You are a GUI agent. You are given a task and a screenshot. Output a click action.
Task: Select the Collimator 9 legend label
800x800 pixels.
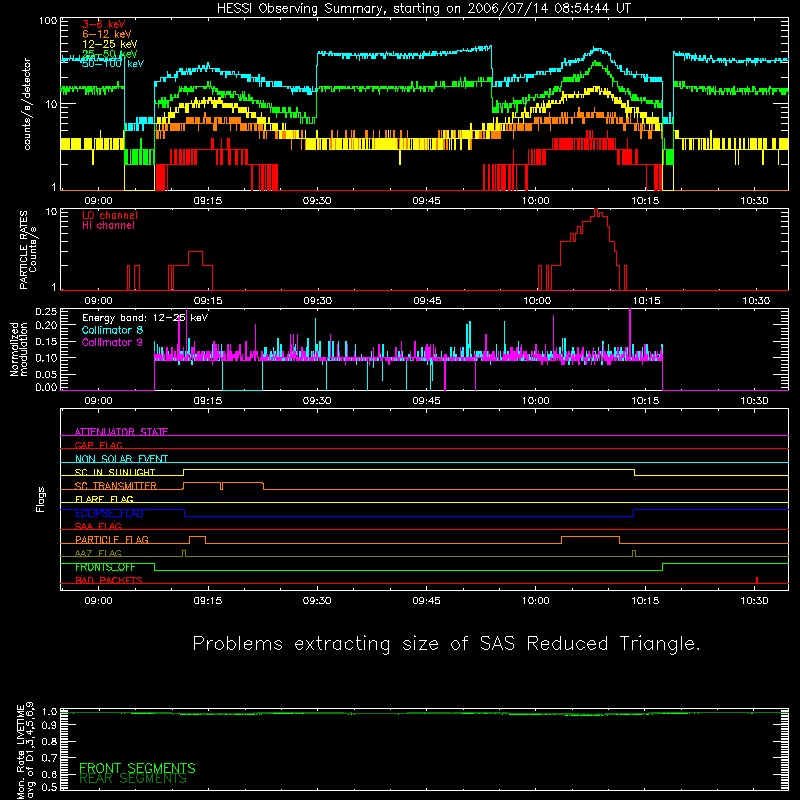(112, 342)
